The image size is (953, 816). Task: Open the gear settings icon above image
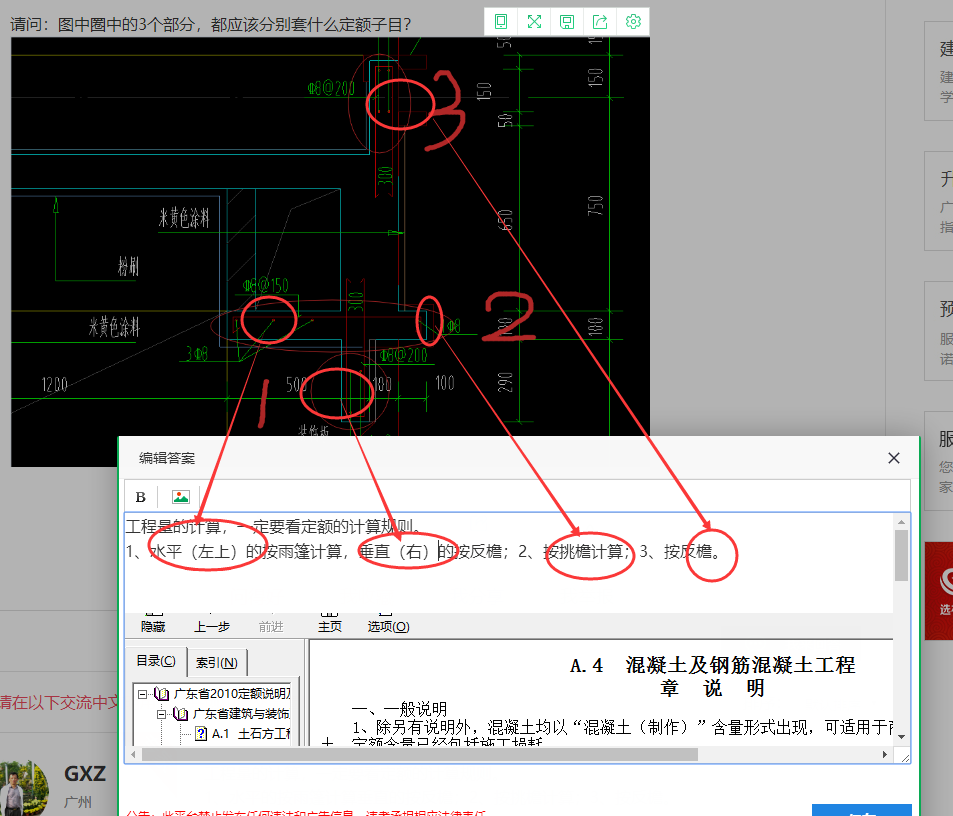click(x=633, y=22)
